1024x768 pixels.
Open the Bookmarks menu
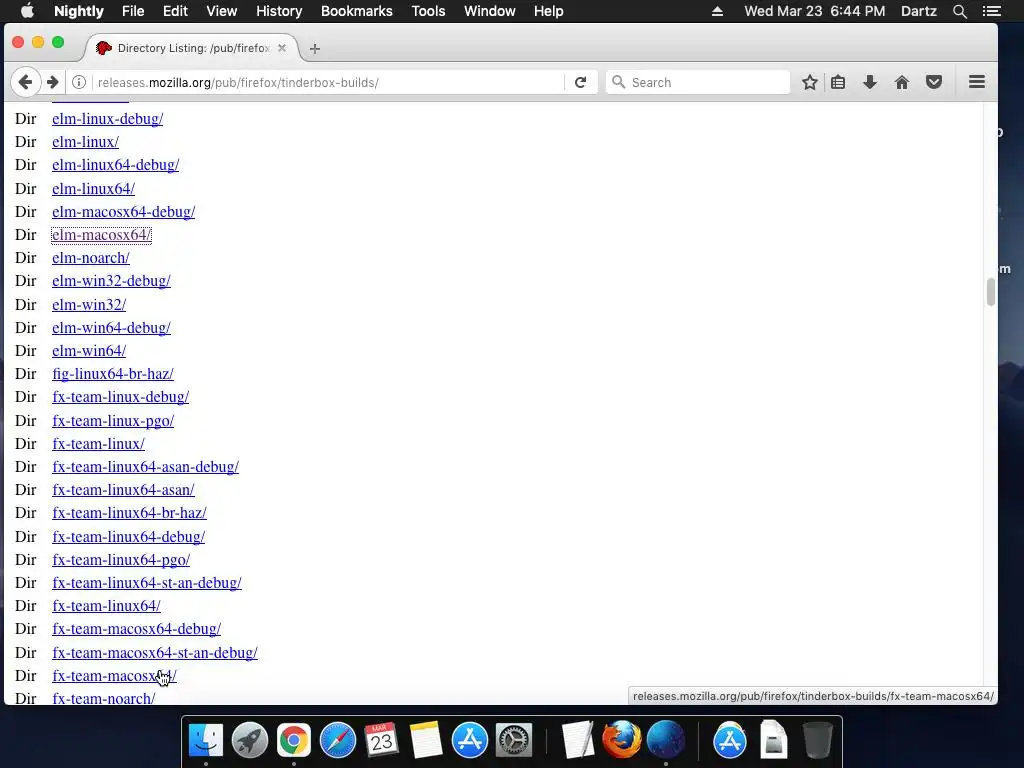[357, 11]
